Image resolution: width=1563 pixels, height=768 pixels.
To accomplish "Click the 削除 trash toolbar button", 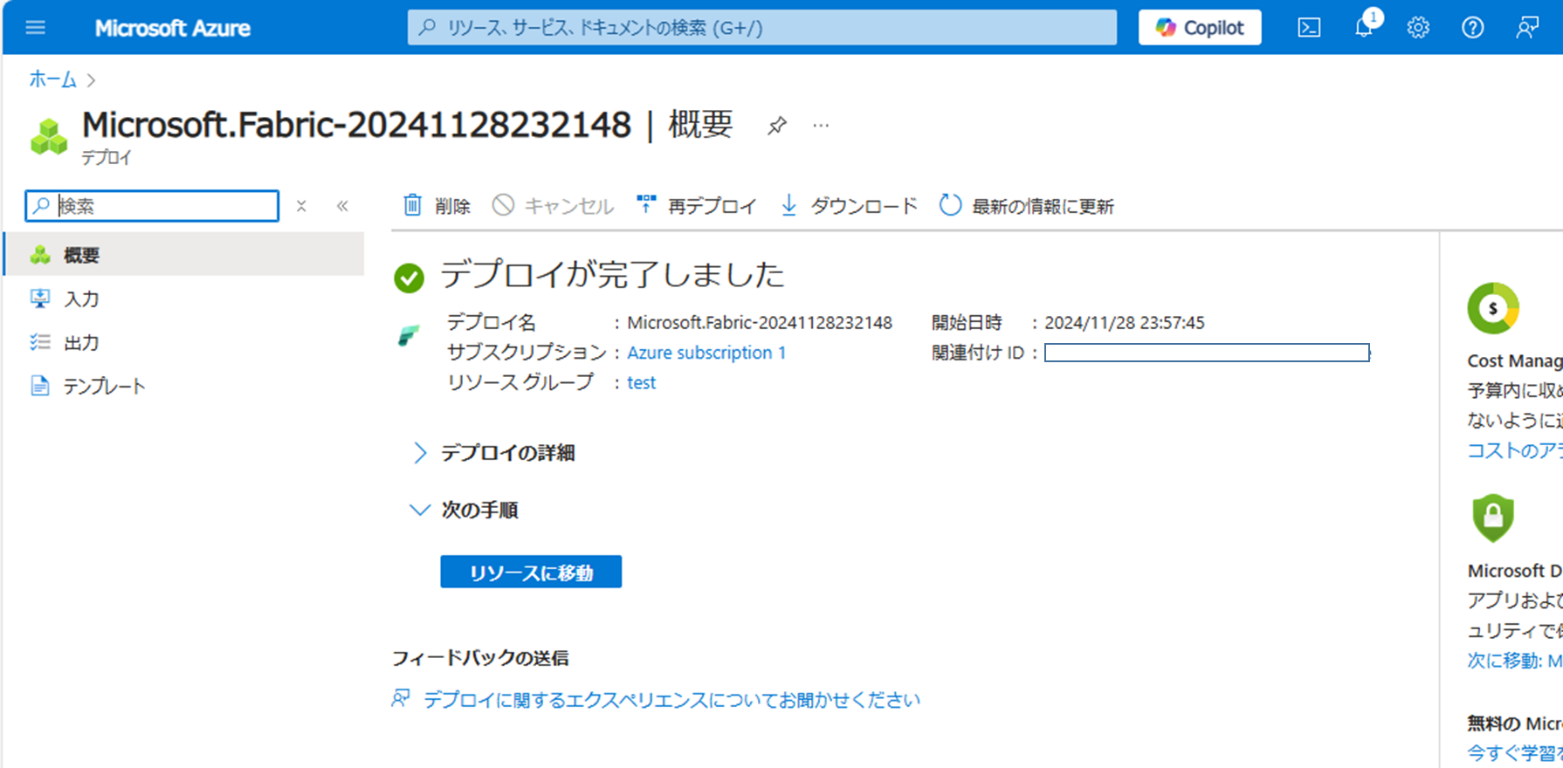I will pos(436,206).
